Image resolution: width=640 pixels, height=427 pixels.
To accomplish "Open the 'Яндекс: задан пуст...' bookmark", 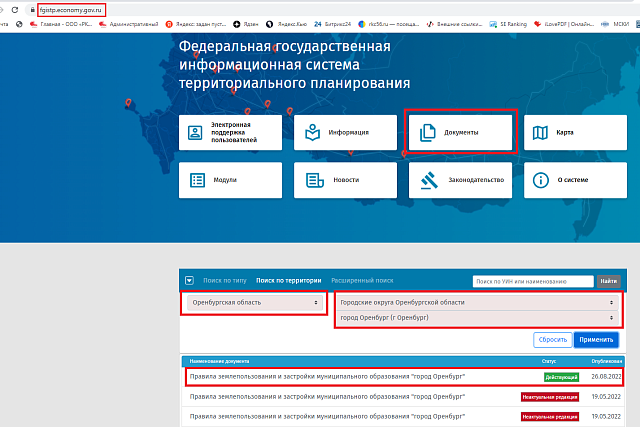I will point(196,24).
